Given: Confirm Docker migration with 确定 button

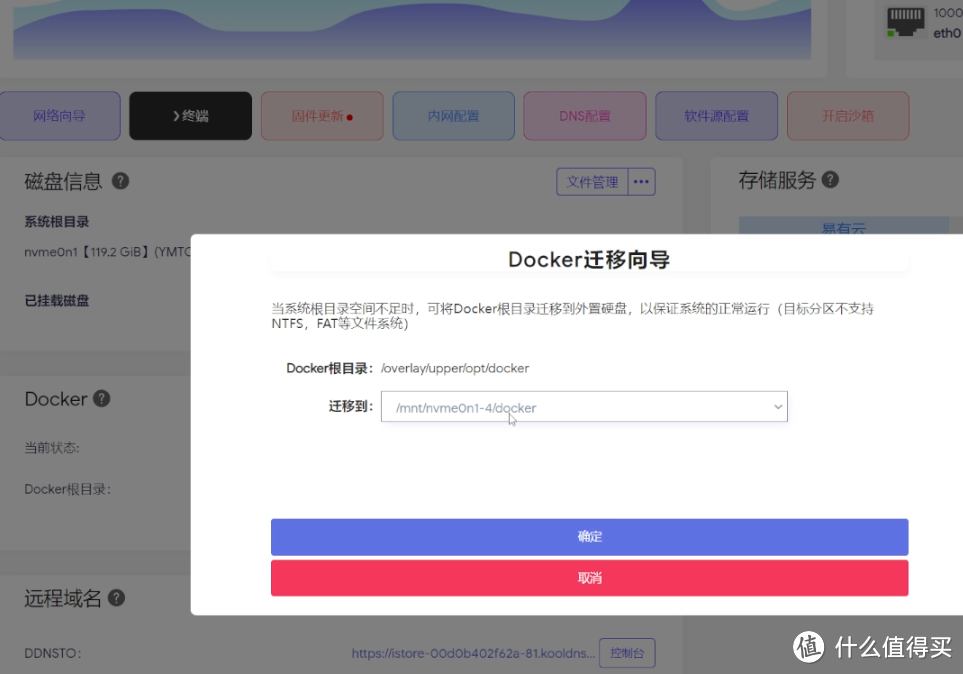Looking at the screenshot, I should [x=589, y=537].
